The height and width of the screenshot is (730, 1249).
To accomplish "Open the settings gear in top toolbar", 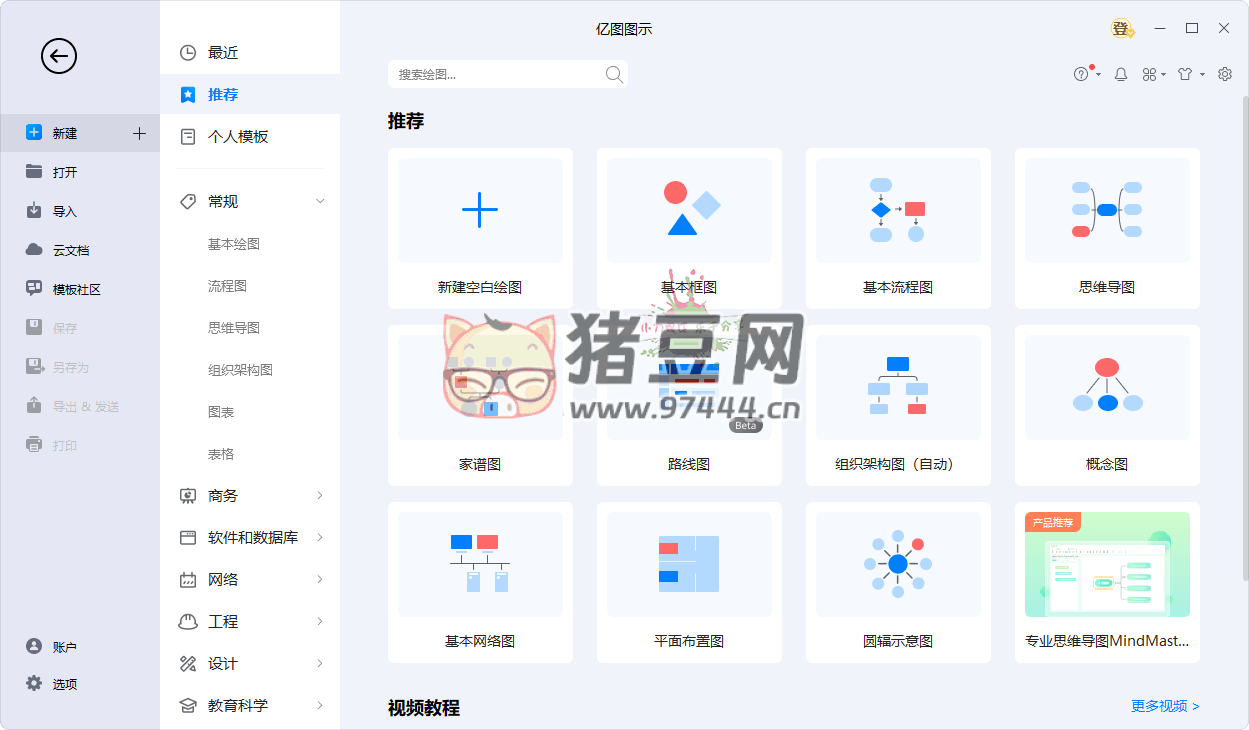I will pos(1225,74).
